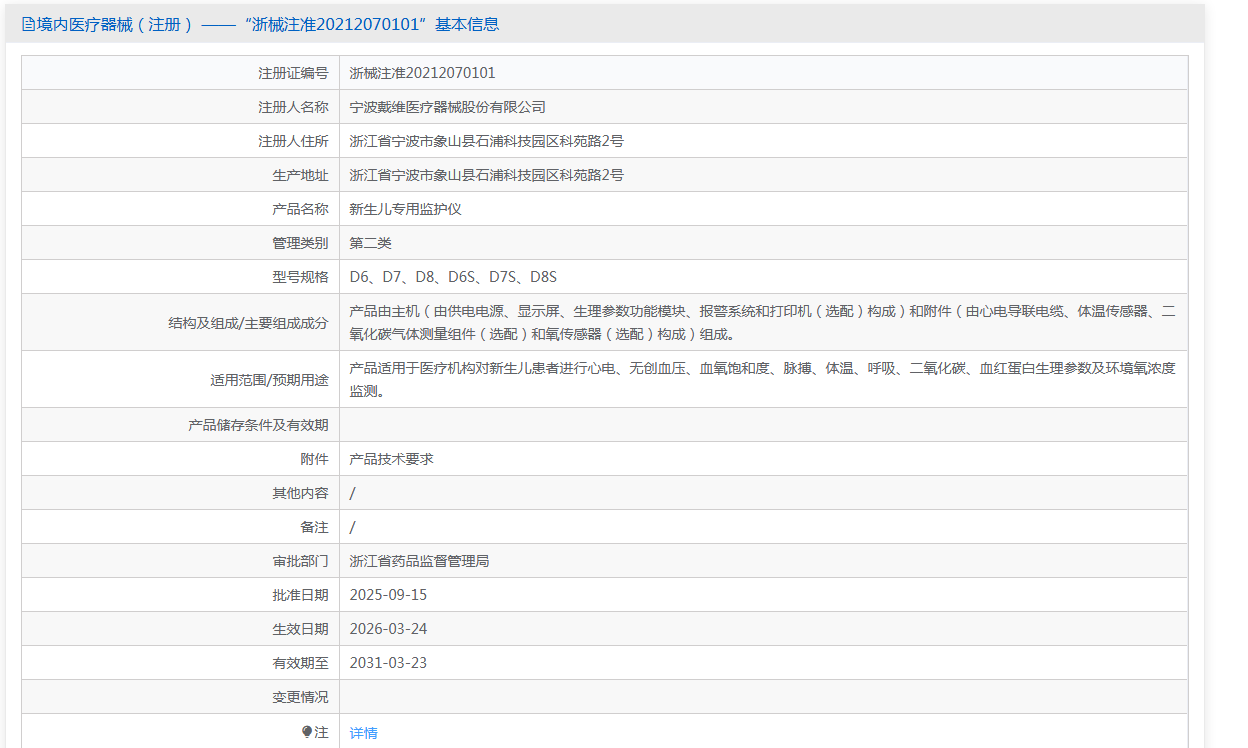Screen dimensions: 1248x748
Task: Click the intended use text starting 产品适用于医疗机构
Action: 762,379
